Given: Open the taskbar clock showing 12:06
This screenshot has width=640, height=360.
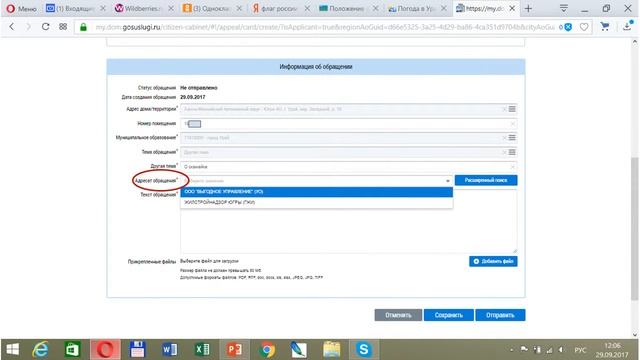Looking at the screenshot, I should [612, 350].
